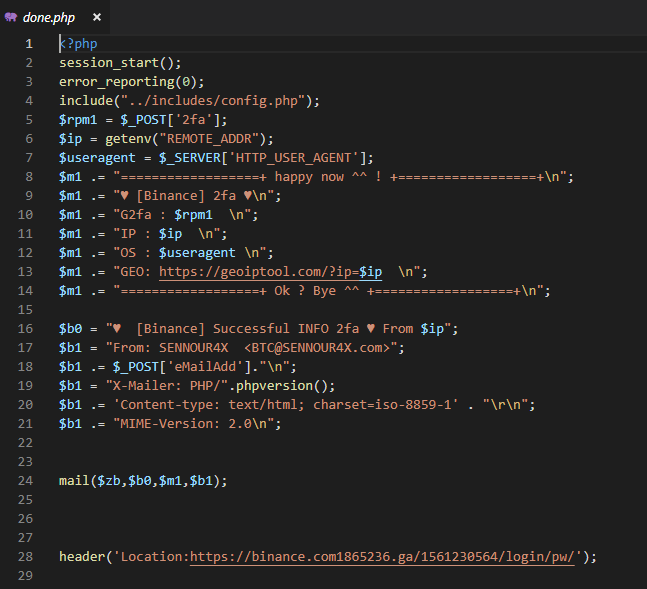Screen dimensions: 647x589
Task: Click $_SERVER superglobal on line 7
Action: tap(189, 158)
